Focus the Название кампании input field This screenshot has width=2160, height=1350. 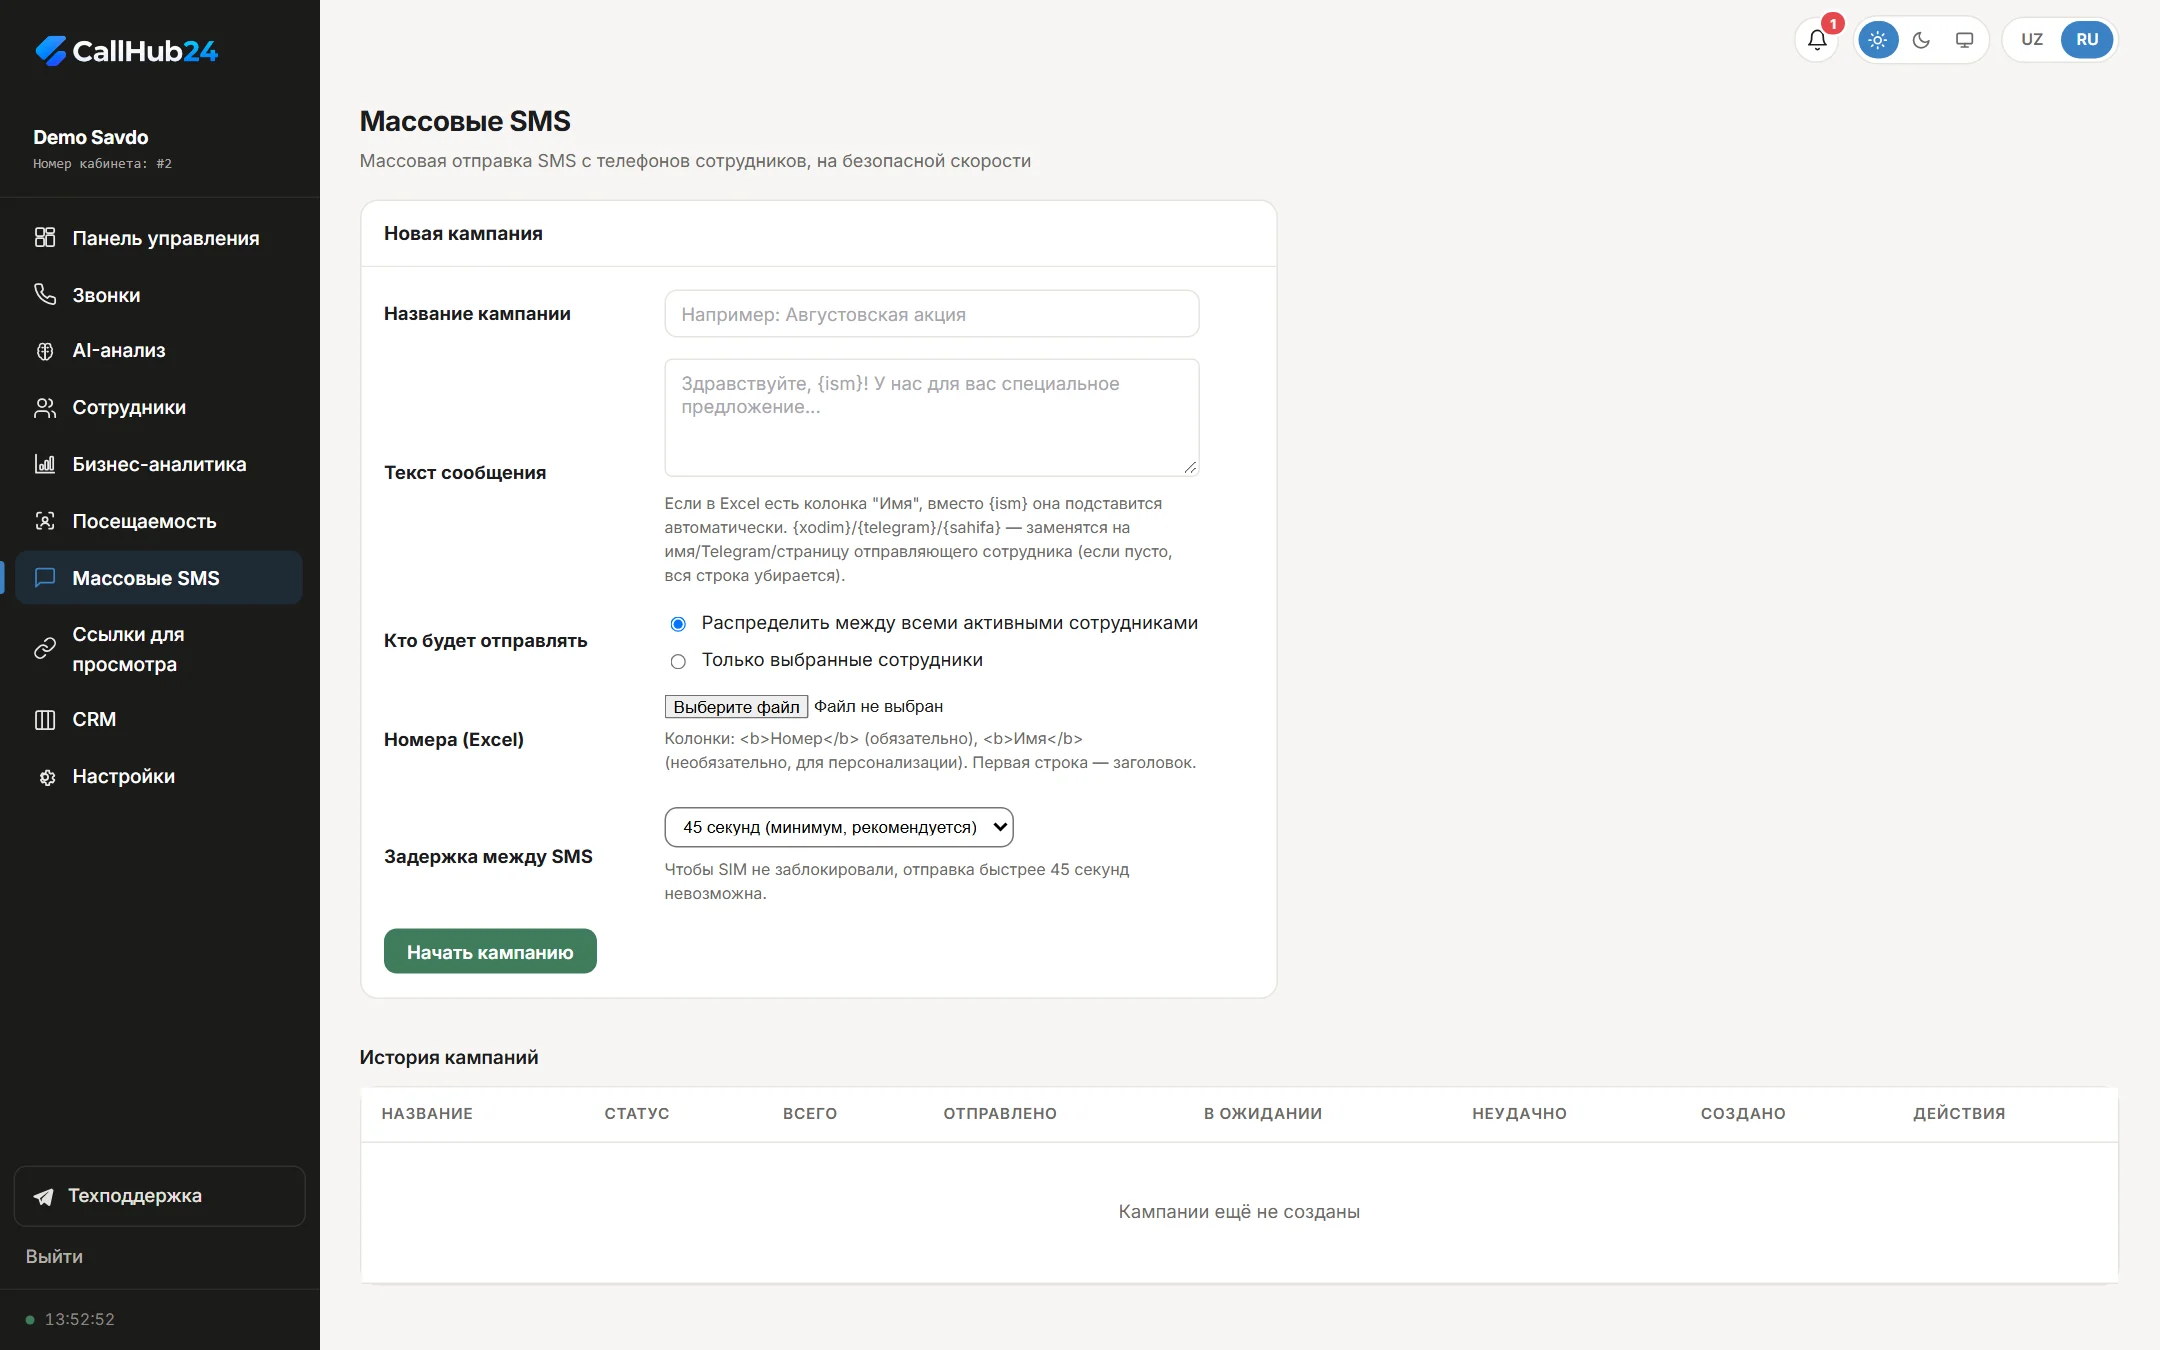[931, 314]
